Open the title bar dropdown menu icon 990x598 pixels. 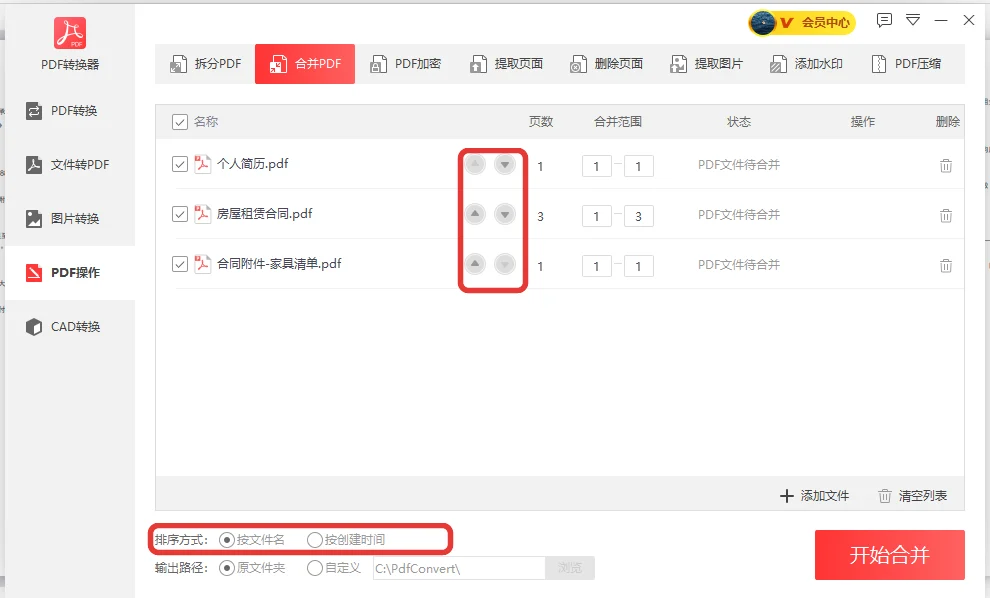(913, 20)
